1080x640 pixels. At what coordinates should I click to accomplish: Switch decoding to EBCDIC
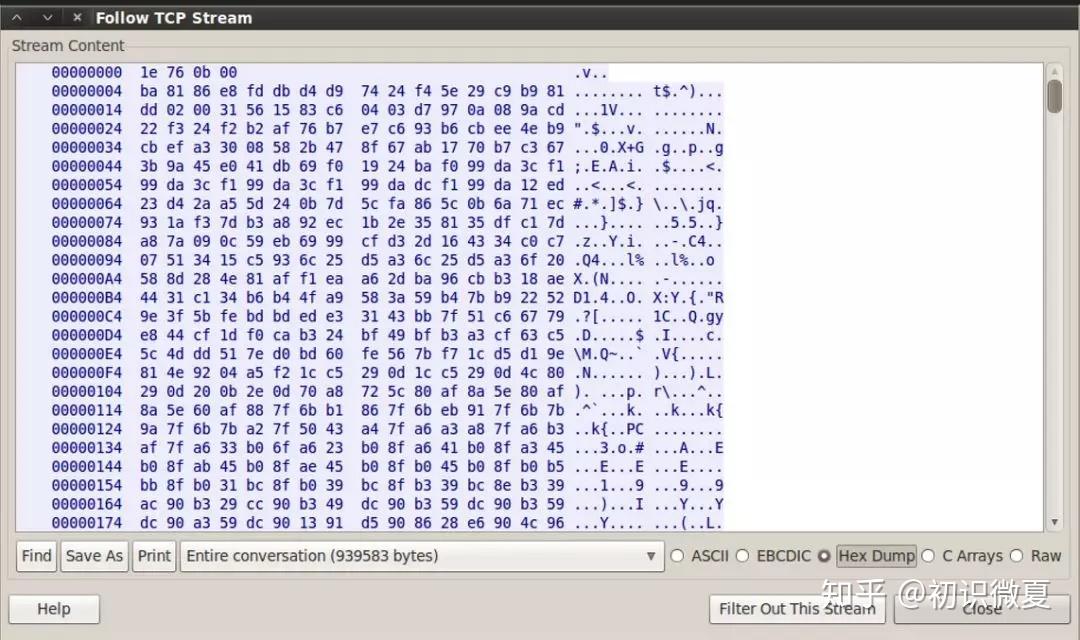(x=743, y=555)
